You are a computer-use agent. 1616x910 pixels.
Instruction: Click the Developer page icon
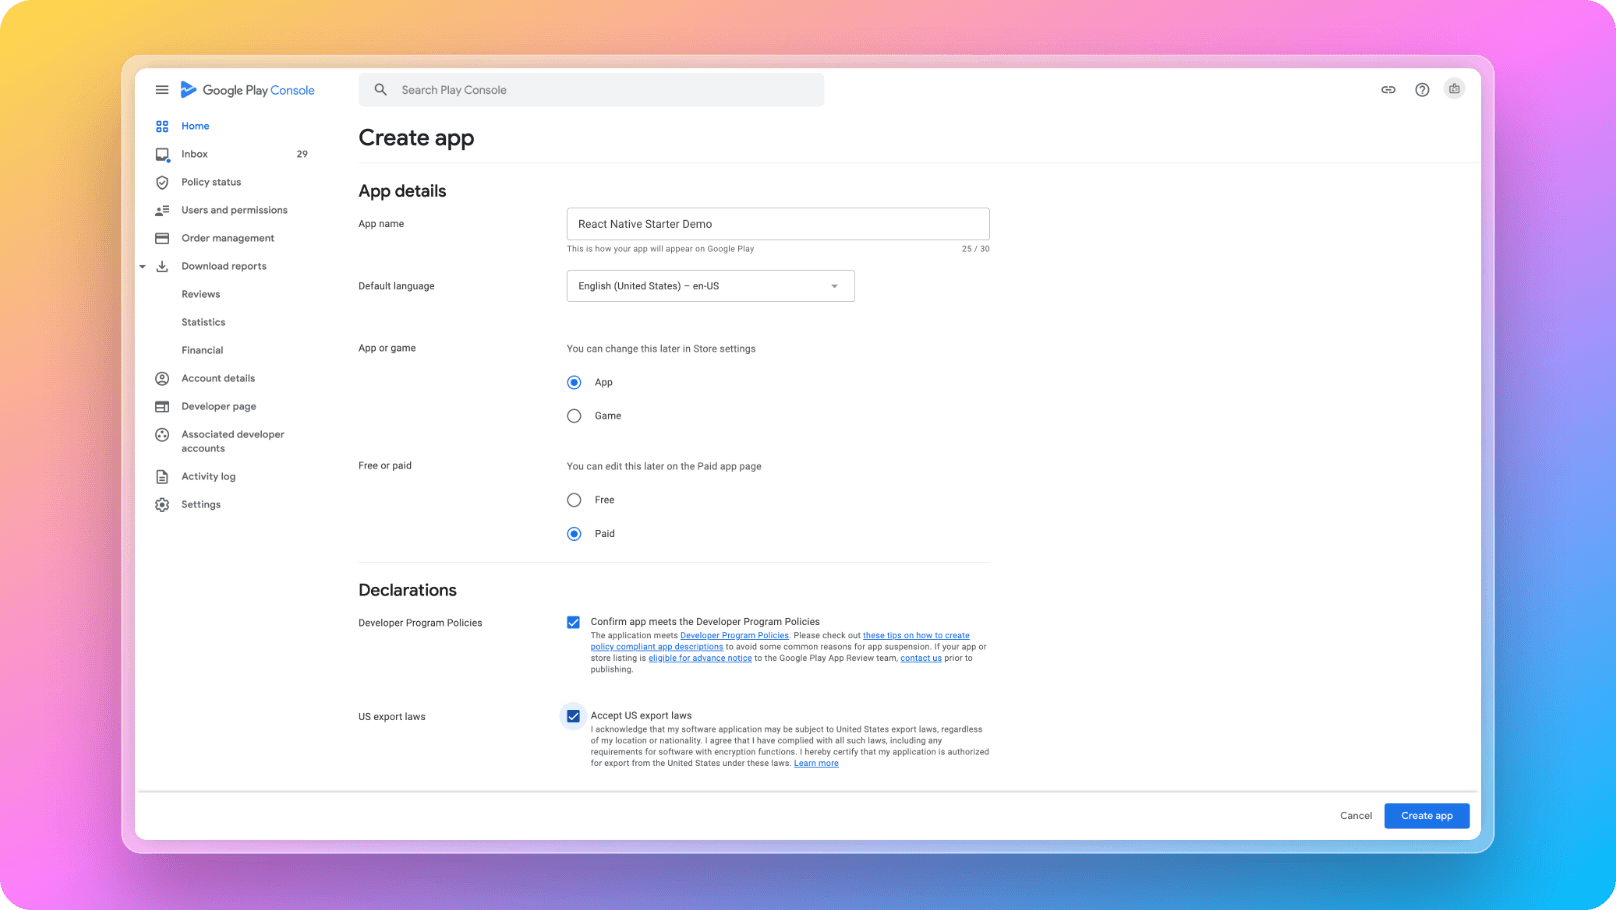click(x=162, y=406)
